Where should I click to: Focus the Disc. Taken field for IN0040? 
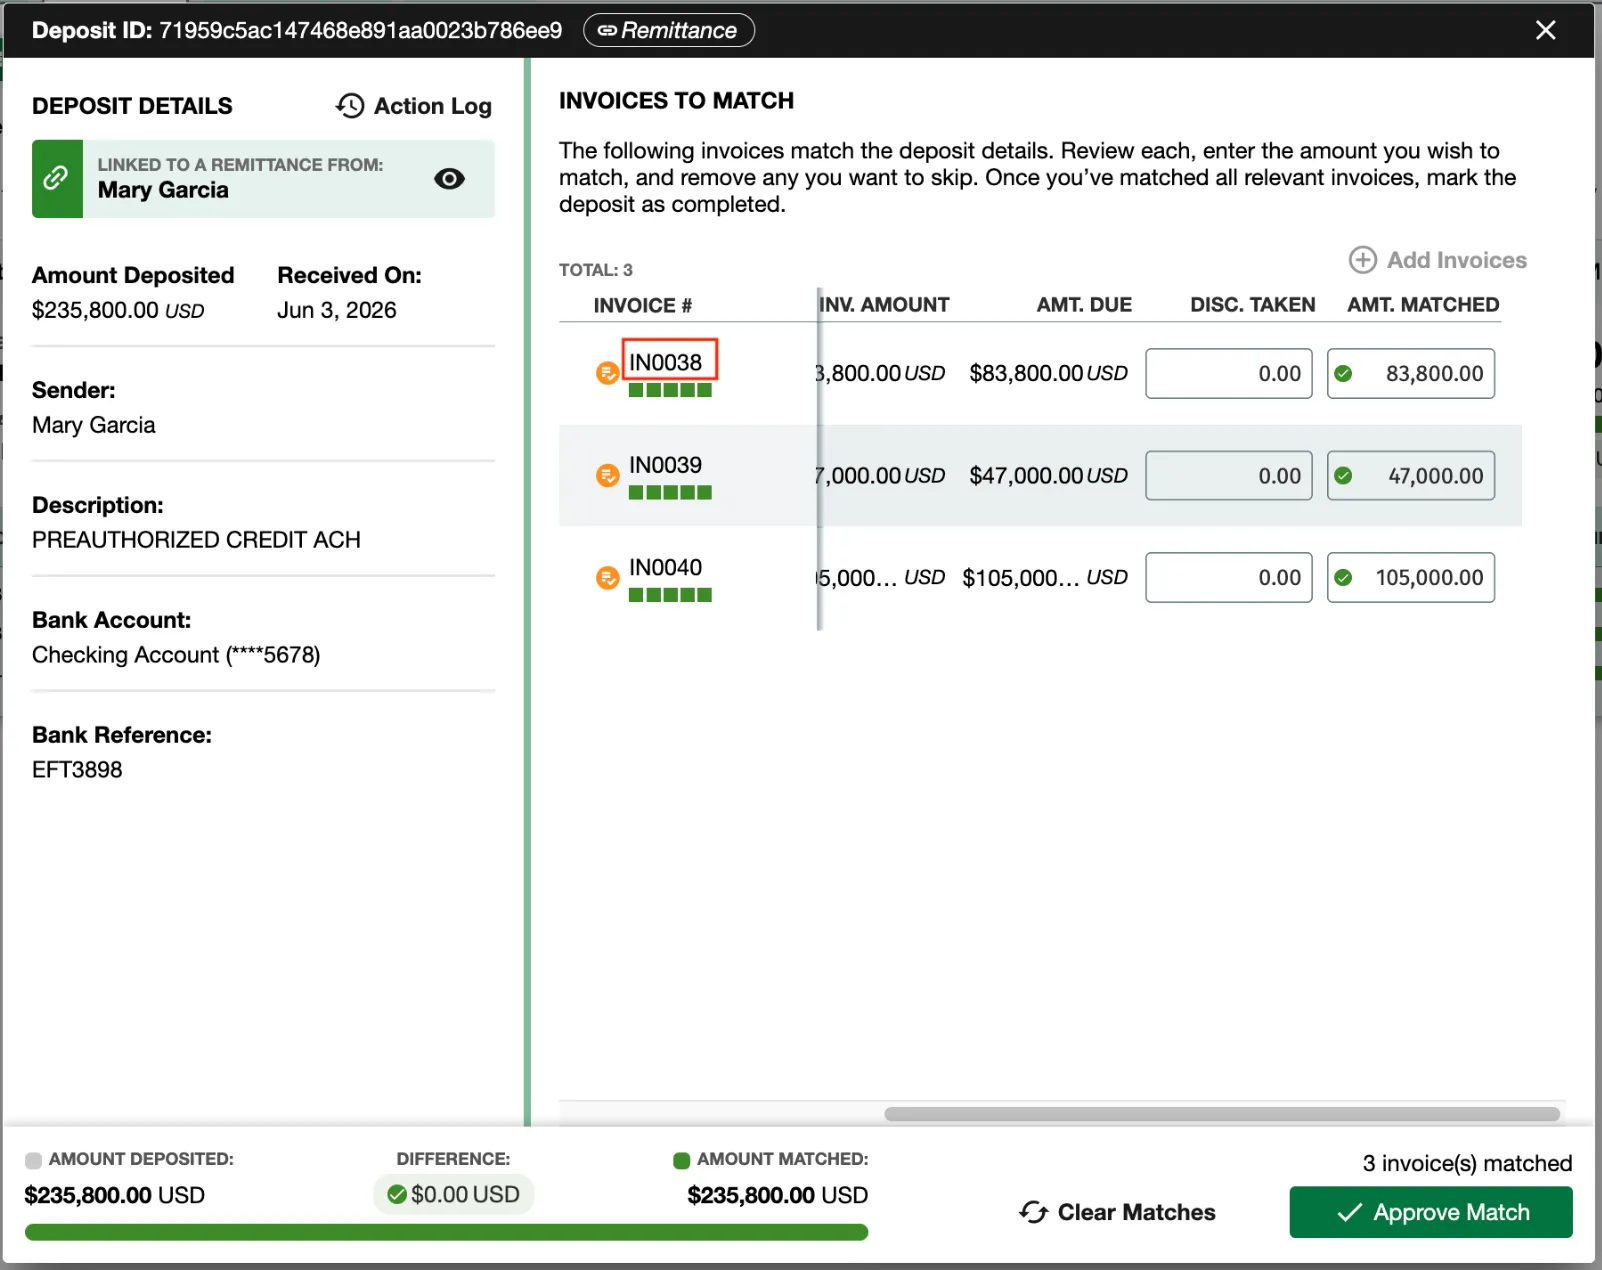[1229, 577]
